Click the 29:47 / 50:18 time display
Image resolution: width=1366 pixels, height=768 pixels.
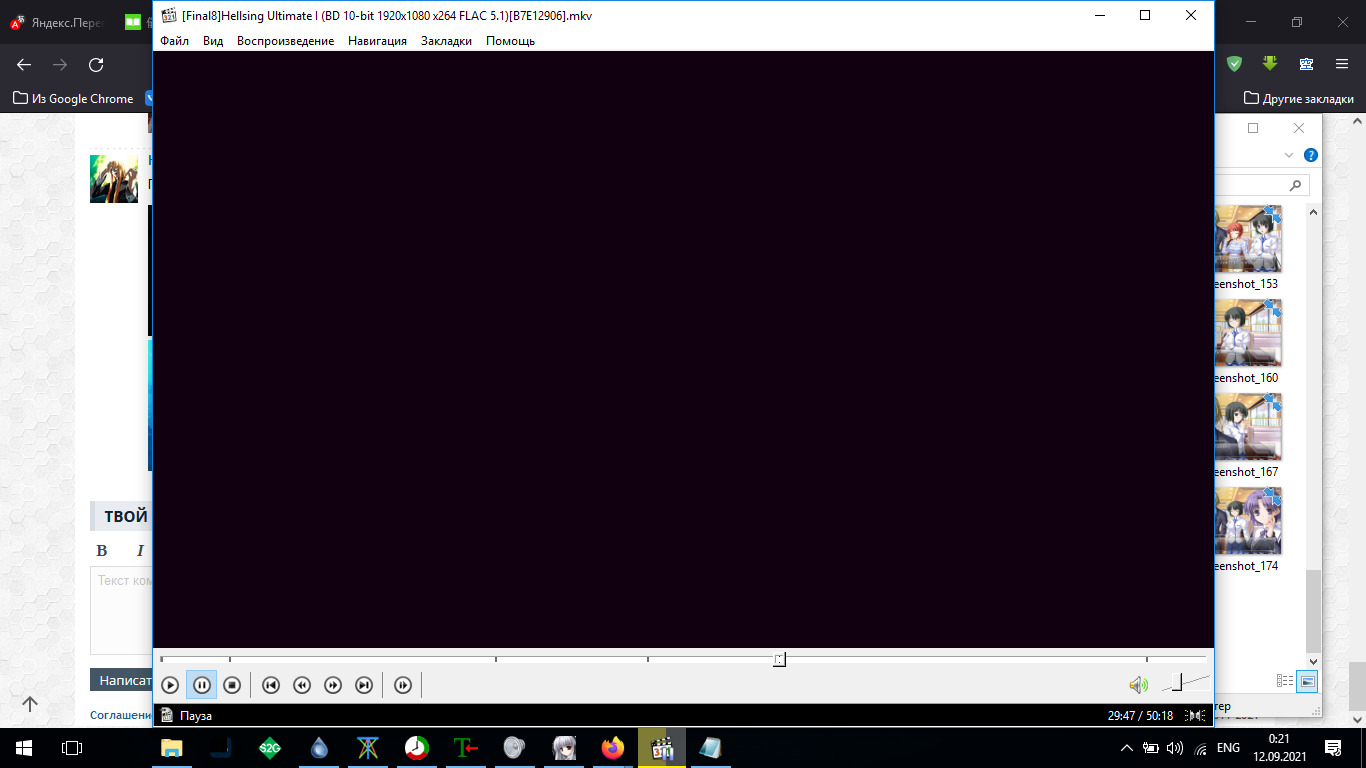1140,716
